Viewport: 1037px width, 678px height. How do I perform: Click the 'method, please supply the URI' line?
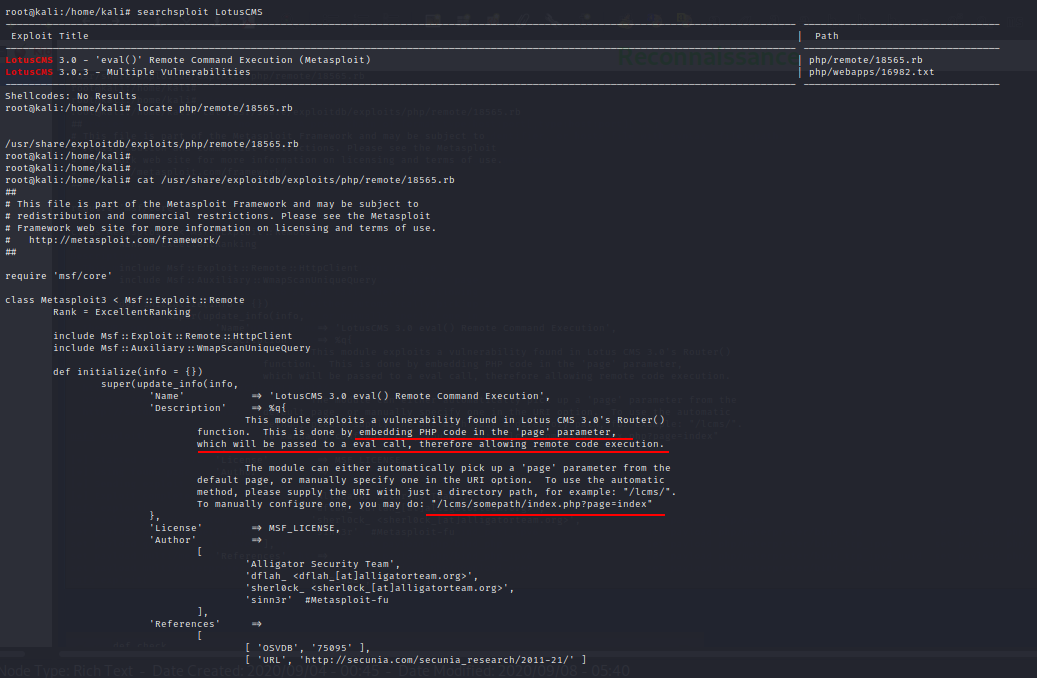[x=436, y=491]
